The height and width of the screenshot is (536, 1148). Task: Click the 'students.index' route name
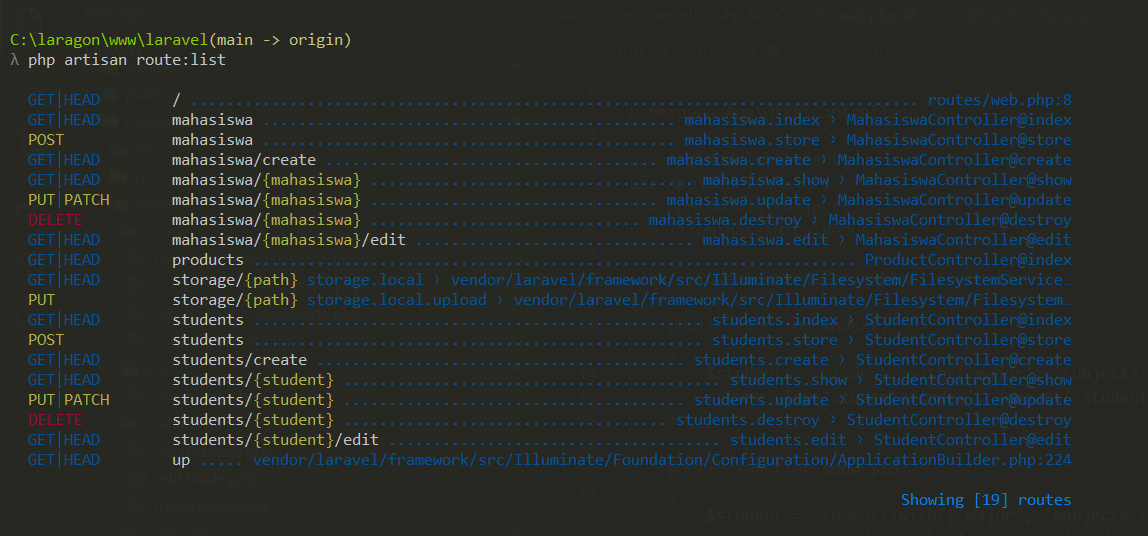(x=775, y=320)
